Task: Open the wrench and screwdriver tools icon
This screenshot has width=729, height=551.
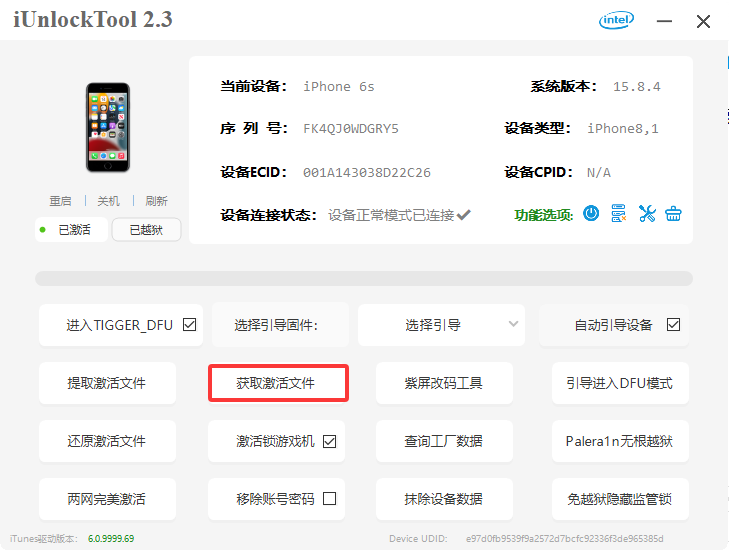Action: point(647,214)
